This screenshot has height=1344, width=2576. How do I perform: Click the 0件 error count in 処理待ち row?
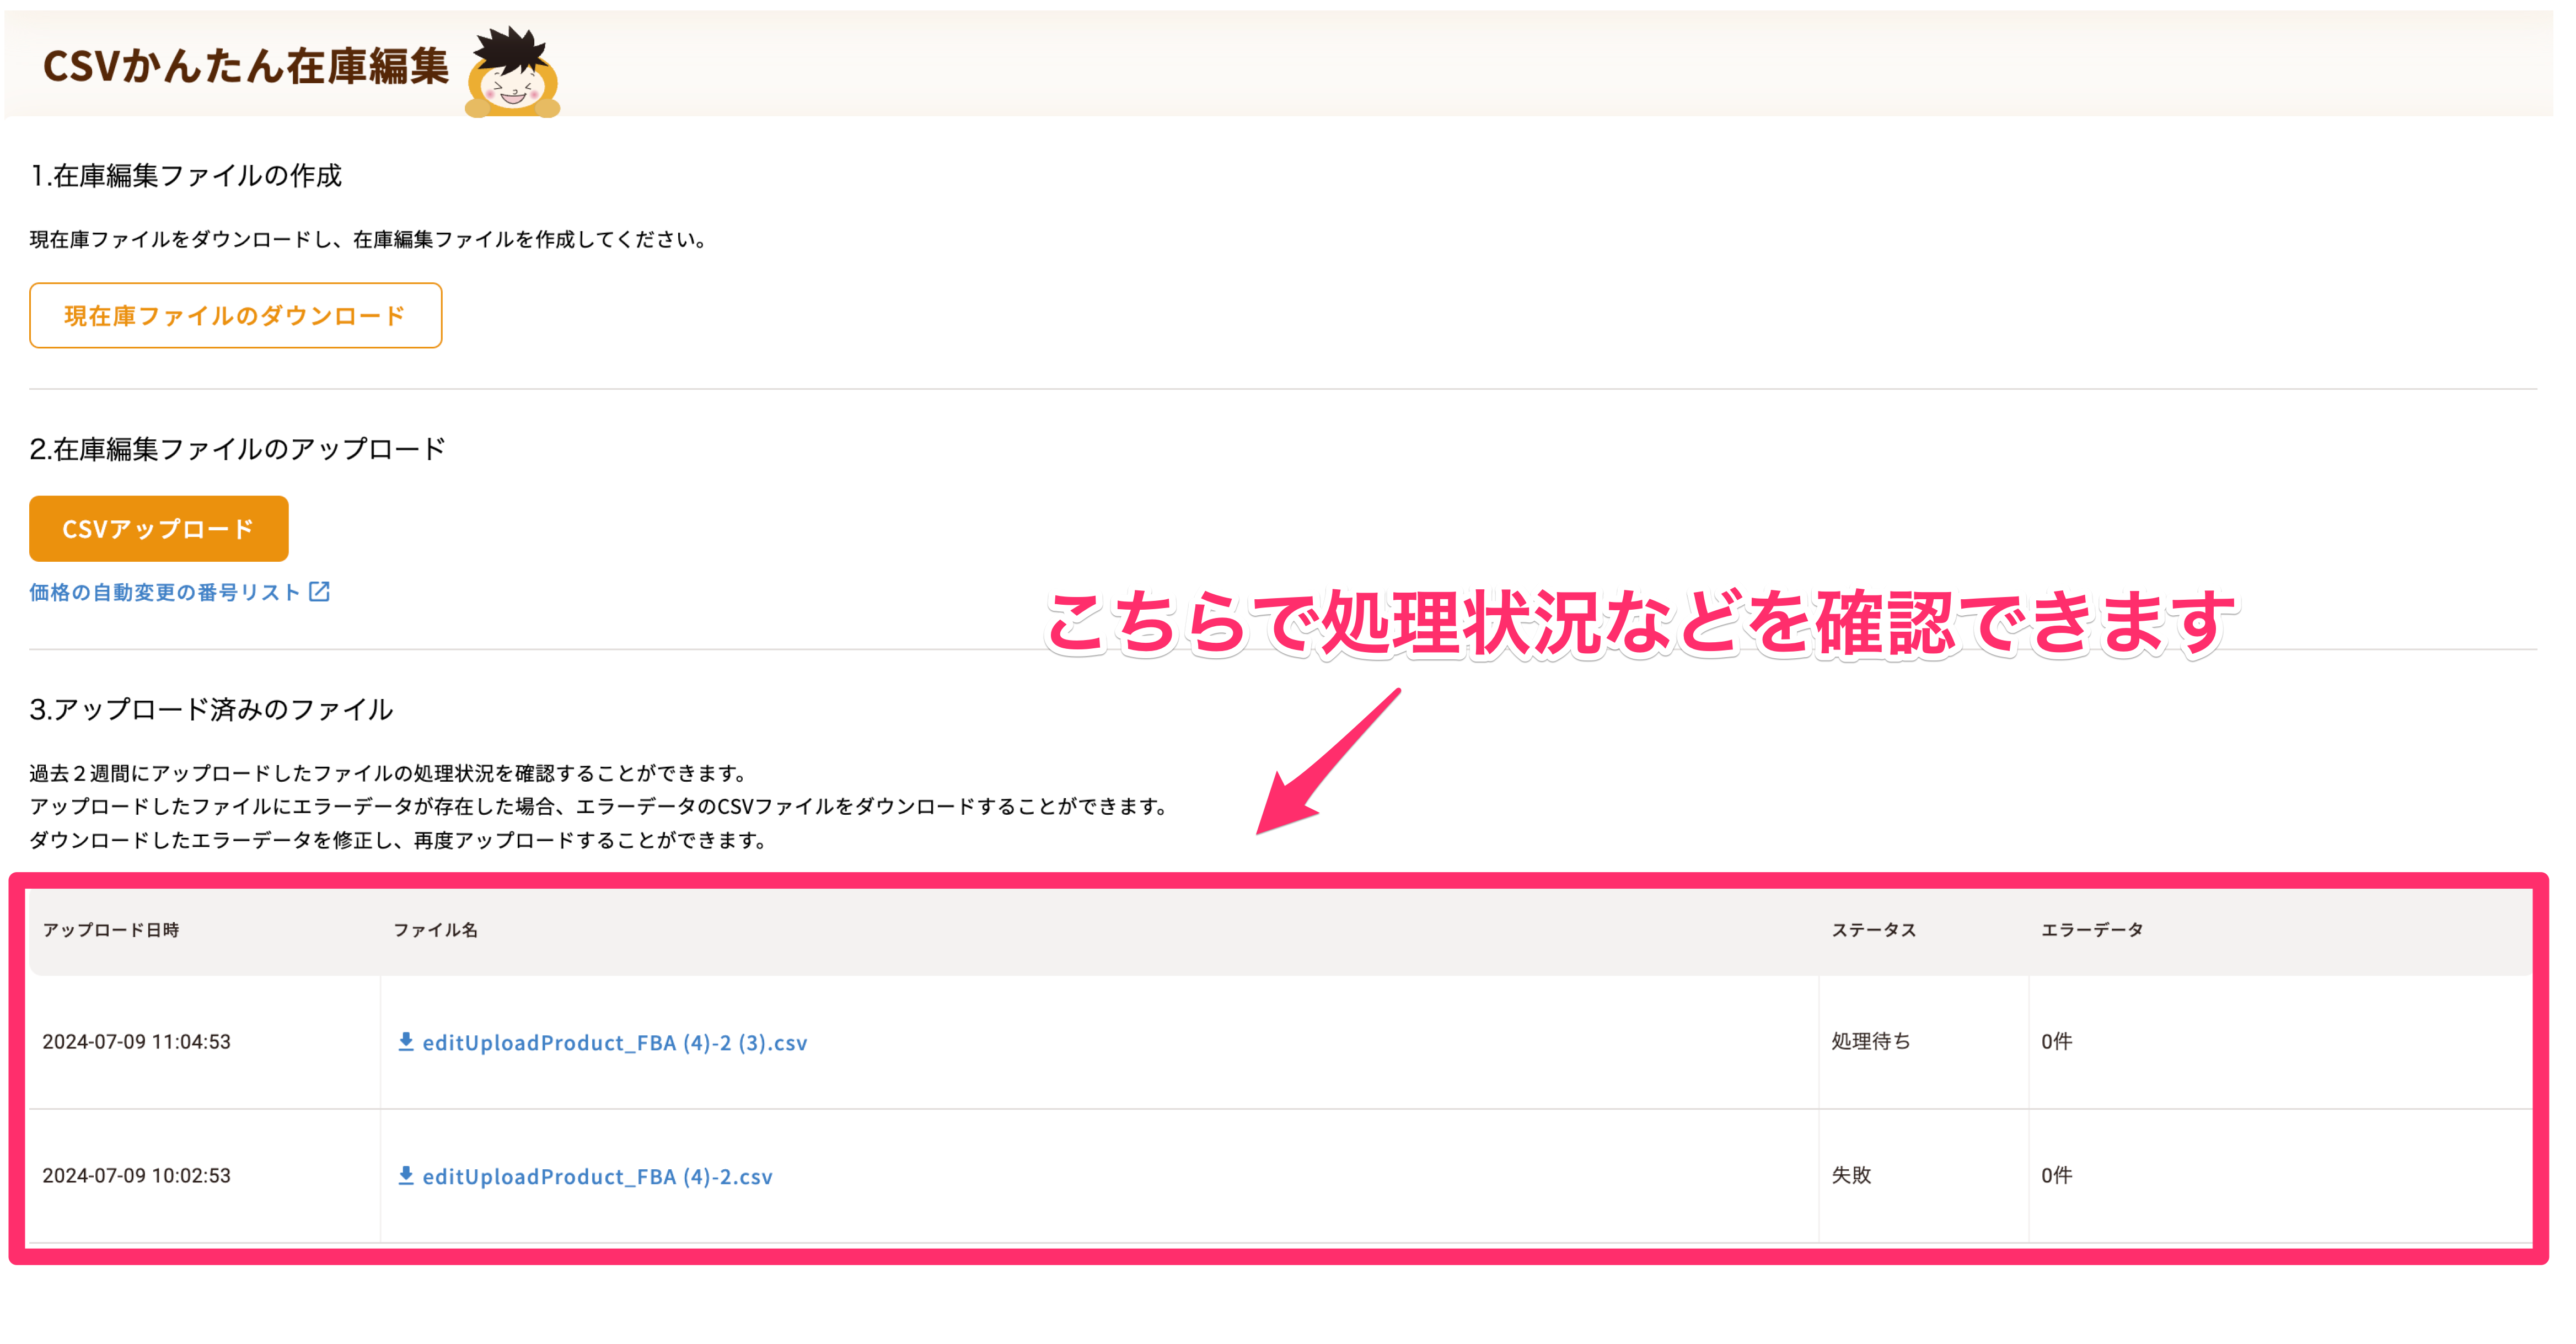[x=2057, y=1042]
